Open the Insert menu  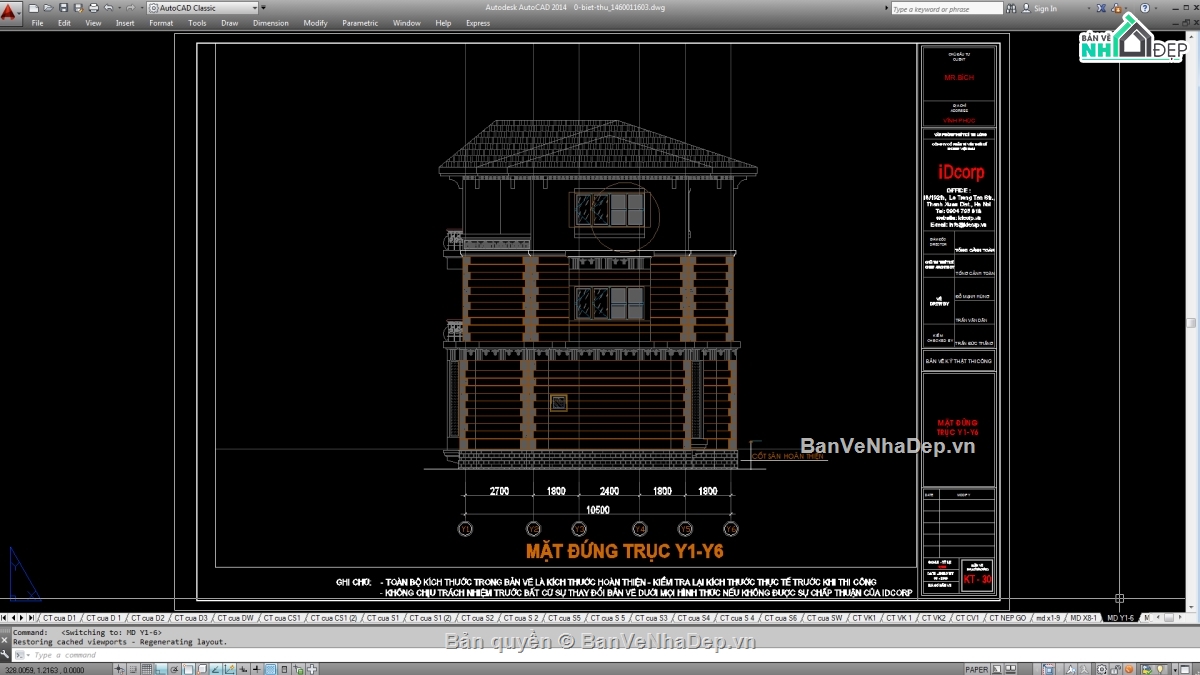point(125,23)
